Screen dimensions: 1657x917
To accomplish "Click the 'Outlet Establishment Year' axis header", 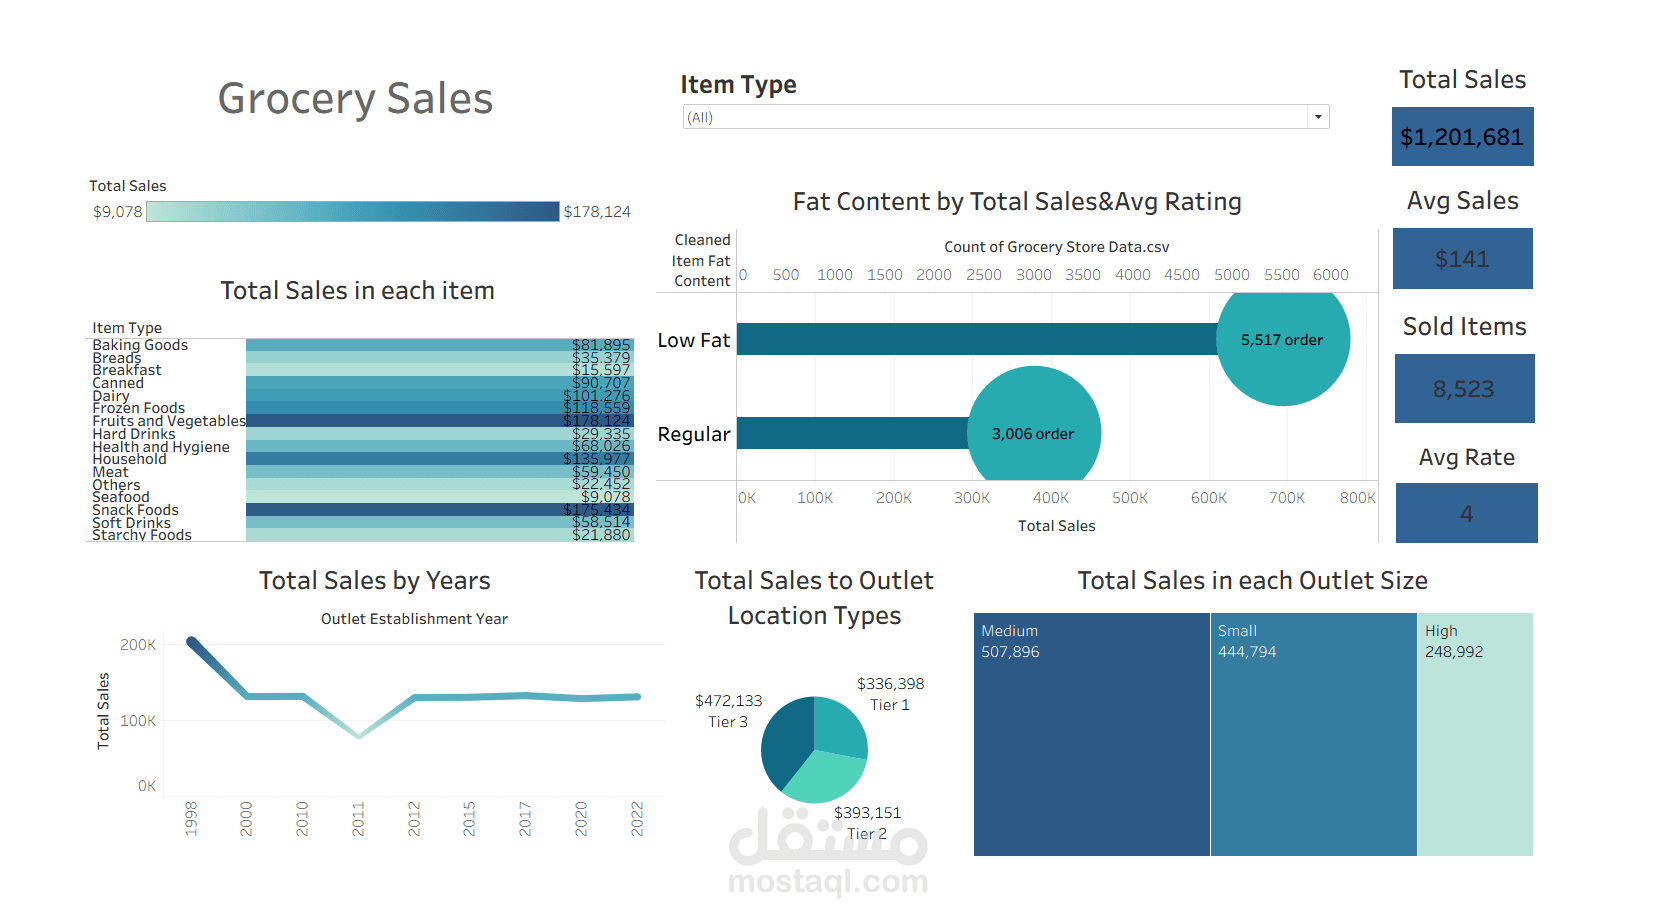I will tap(414, 619).
